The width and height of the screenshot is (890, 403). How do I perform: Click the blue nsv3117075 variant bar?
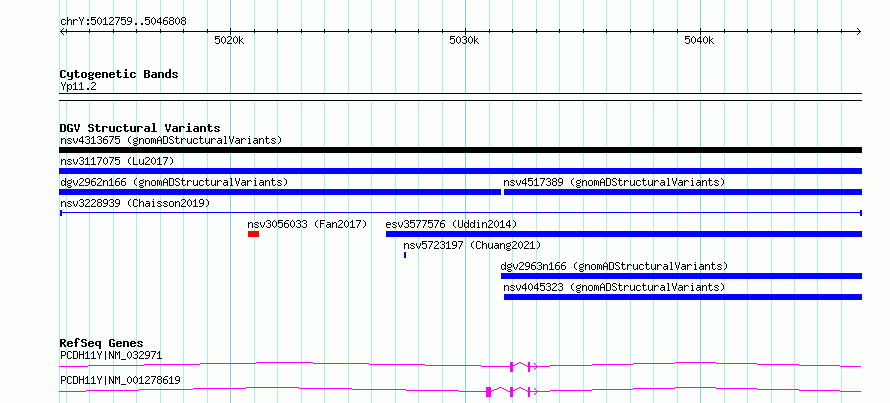coord(460,171)
